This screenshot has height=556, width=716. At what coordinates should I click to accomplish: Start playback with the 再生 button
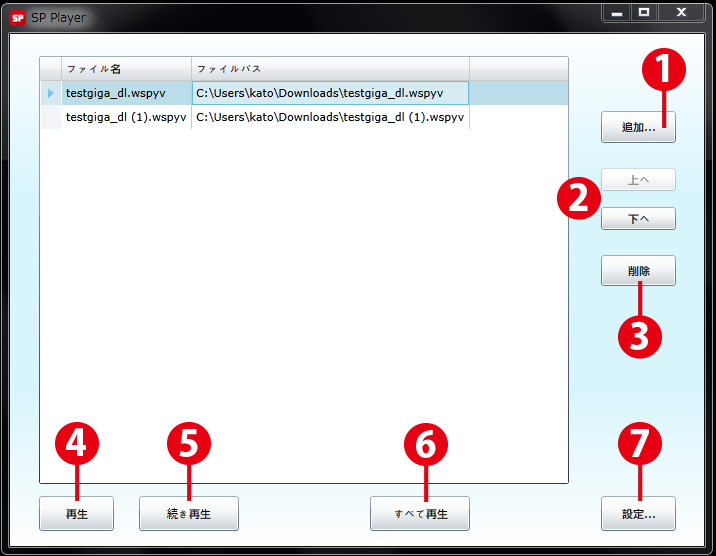76,513
